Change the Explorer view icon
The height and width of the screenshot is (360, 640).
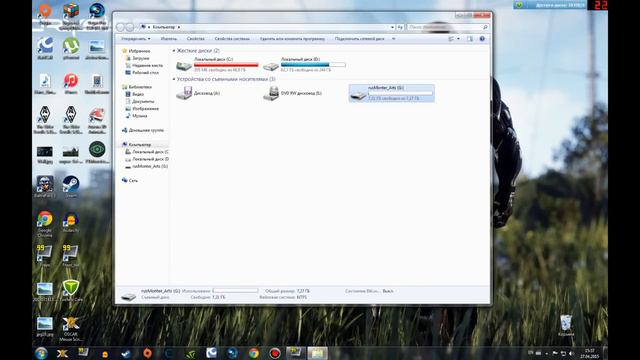click(451, 39)
